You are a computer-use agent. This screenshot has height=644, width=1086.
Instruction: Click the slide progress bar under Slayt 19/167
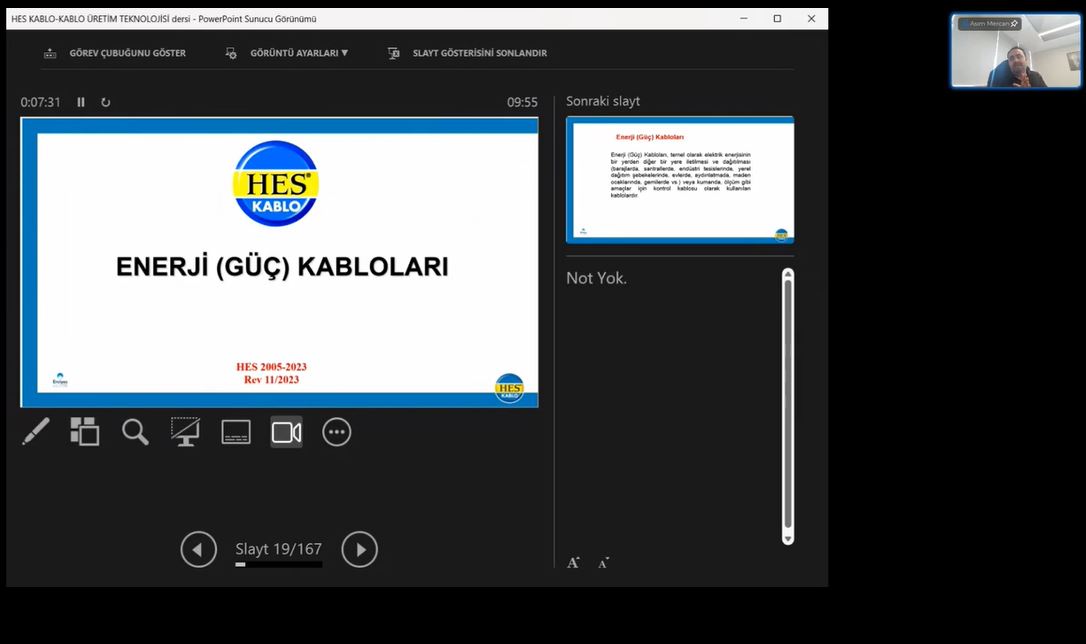point(278,564)
